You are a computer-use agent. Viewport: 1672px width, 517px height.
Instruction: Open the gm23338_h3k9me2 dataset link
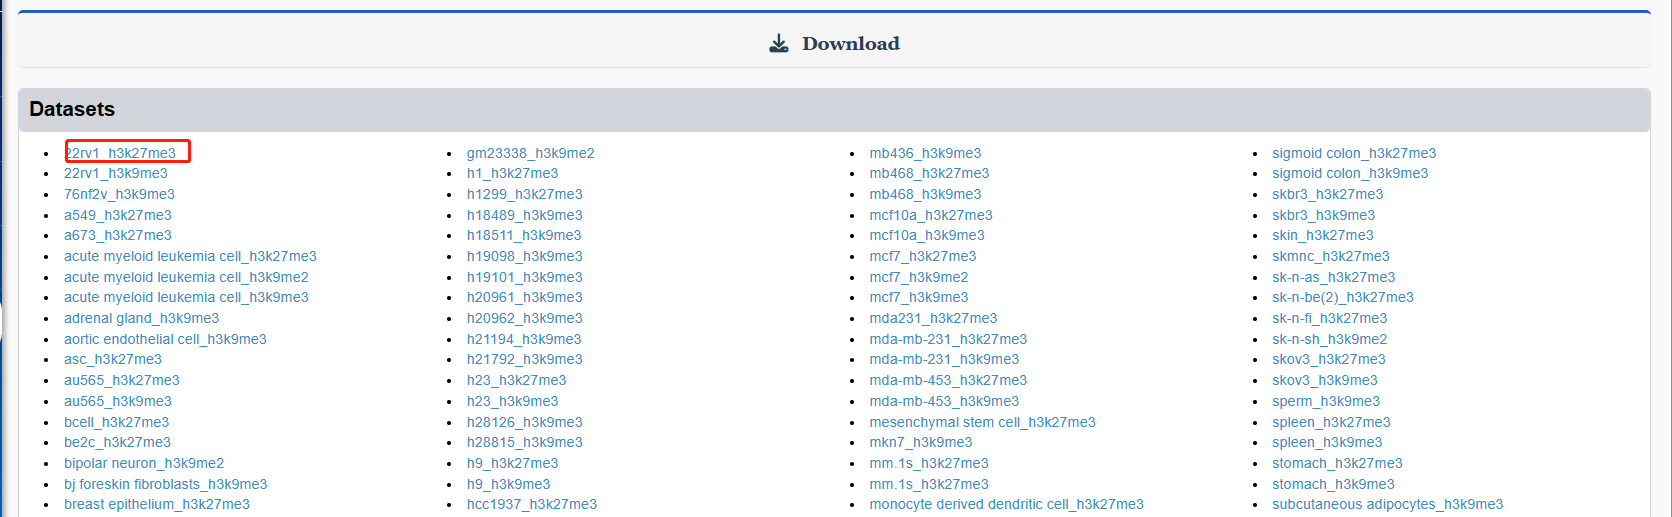[x=530, y=153]
